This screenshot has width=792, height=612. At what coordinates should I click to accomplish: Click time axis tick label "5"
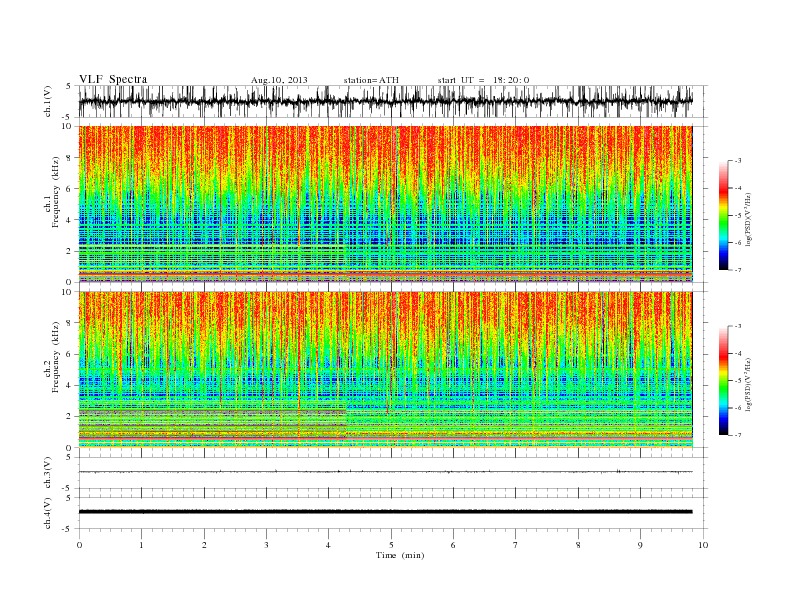point(391,545)
